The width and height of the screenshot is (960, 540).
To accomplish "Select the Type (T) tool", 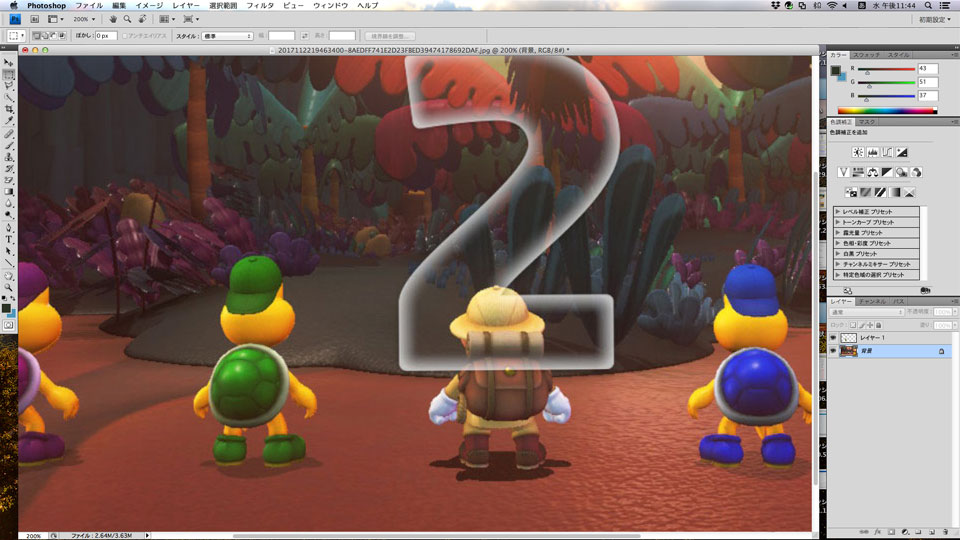I will 9,239.
